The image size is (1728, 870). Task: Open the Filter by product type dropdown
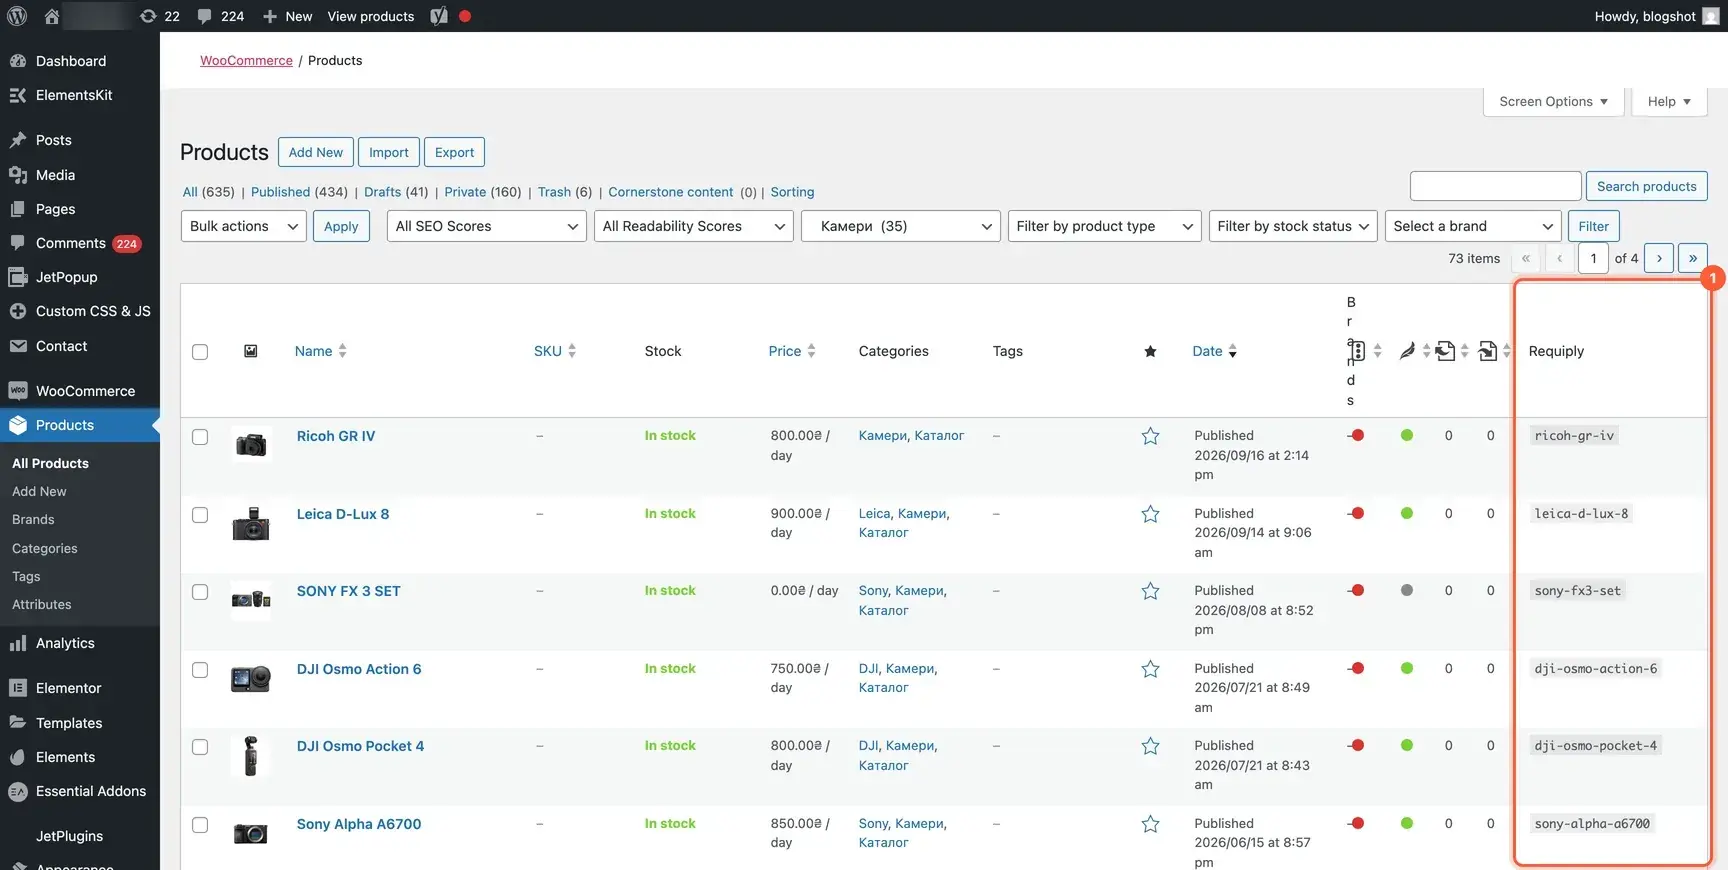coord(1105,226)
